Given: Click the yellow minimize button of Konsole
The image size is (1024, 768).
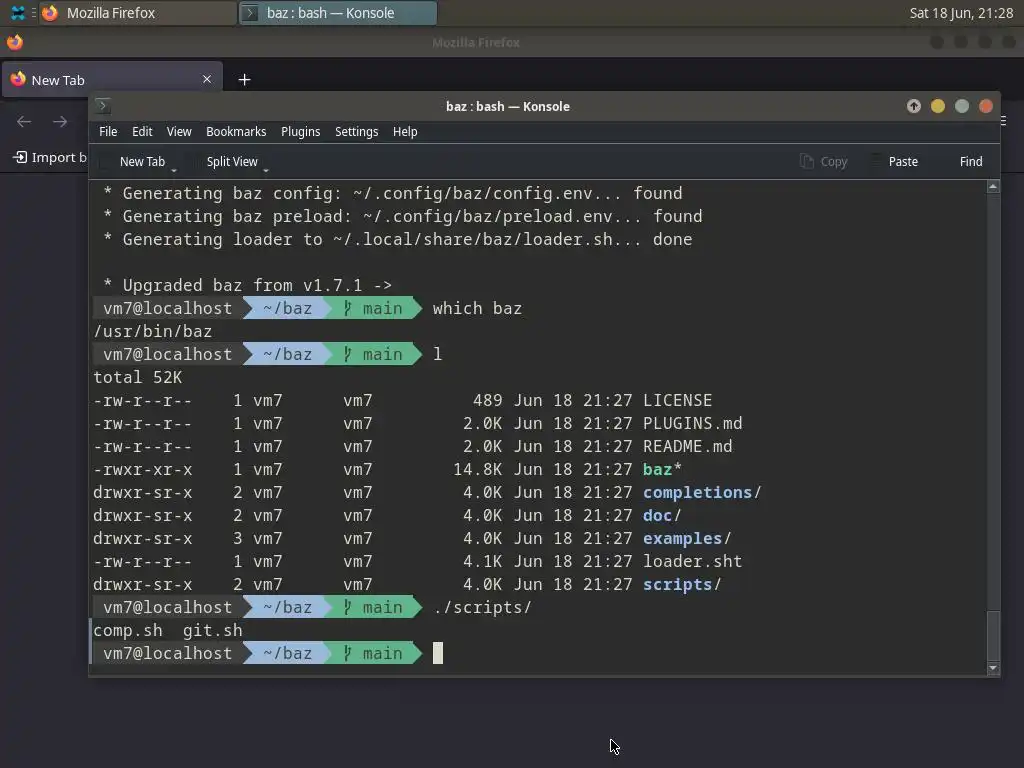Looking at the screenshot, I should (938, 106).
